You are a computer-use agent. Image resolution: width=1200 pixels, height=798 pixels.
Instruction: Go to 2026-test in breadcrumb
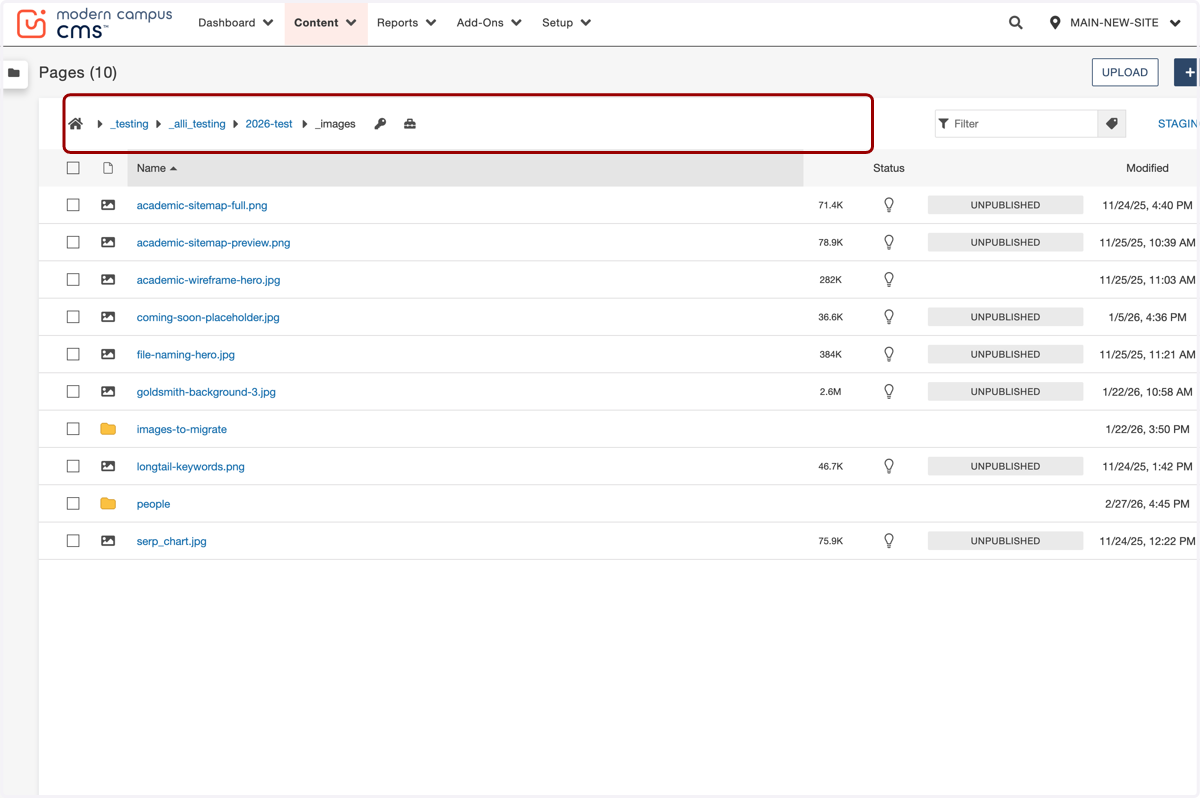(269, 124)
